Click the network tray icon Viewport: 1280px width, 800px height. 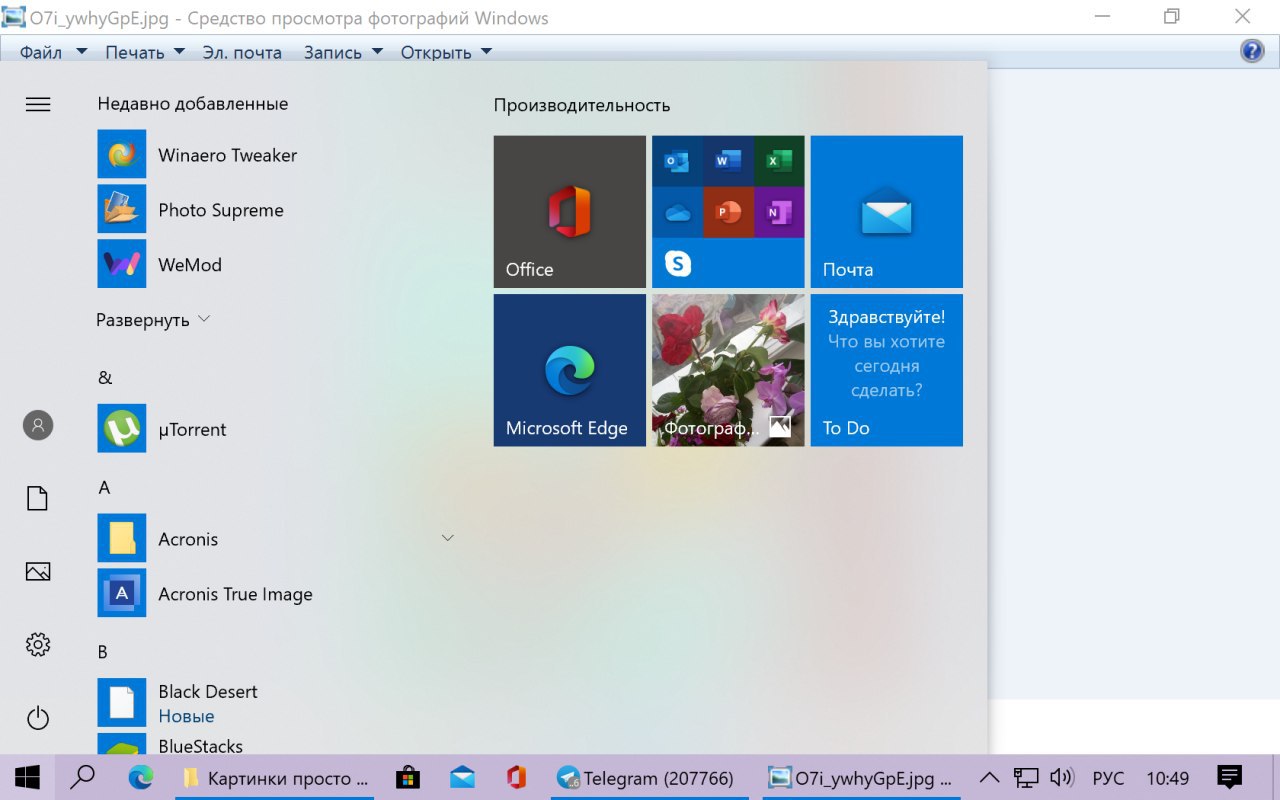pyautogui.click(x=1025, y=778)
